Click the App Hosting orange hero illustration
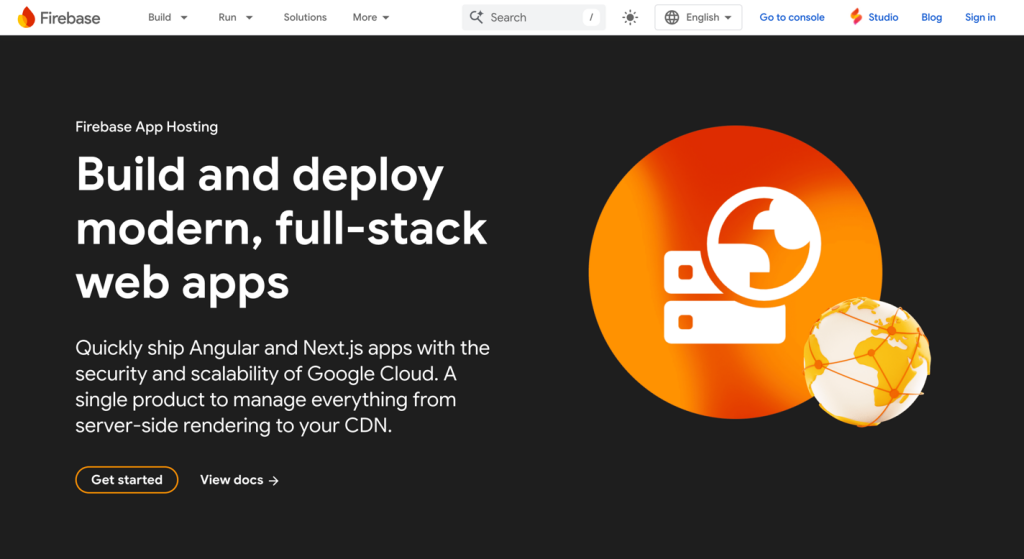Screen dimensions: 1024x559 (735, 272)
